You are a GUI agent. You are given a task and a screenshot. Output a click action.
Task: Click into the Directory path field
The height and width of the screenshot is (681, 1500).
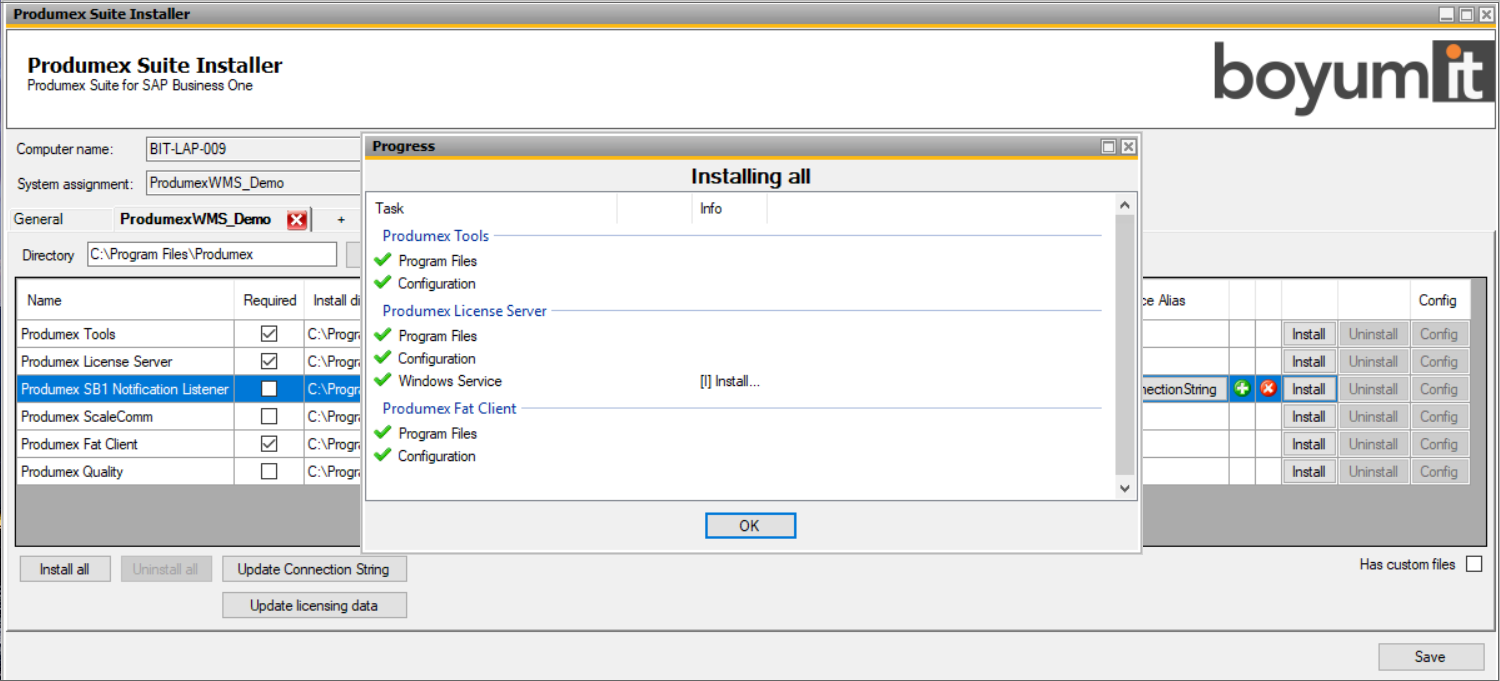tap(212, 254)
